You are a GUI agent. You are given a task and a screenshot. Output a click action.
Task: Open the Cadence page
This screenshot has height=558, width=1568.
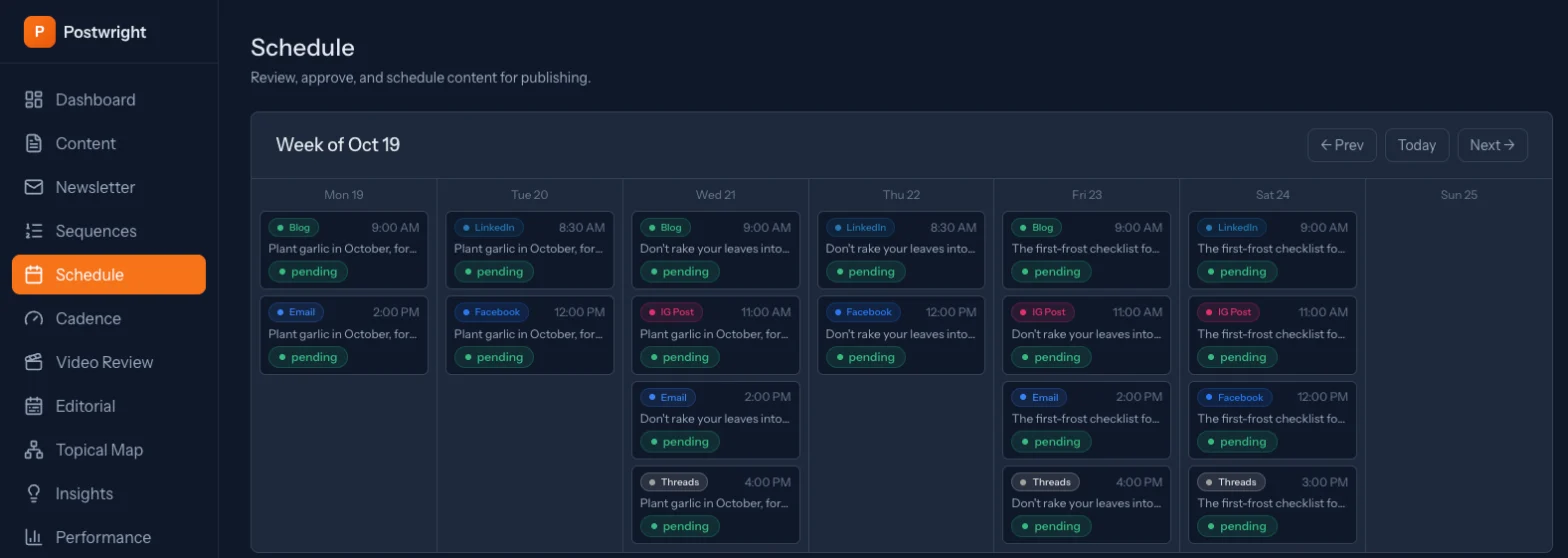[109, 319]
